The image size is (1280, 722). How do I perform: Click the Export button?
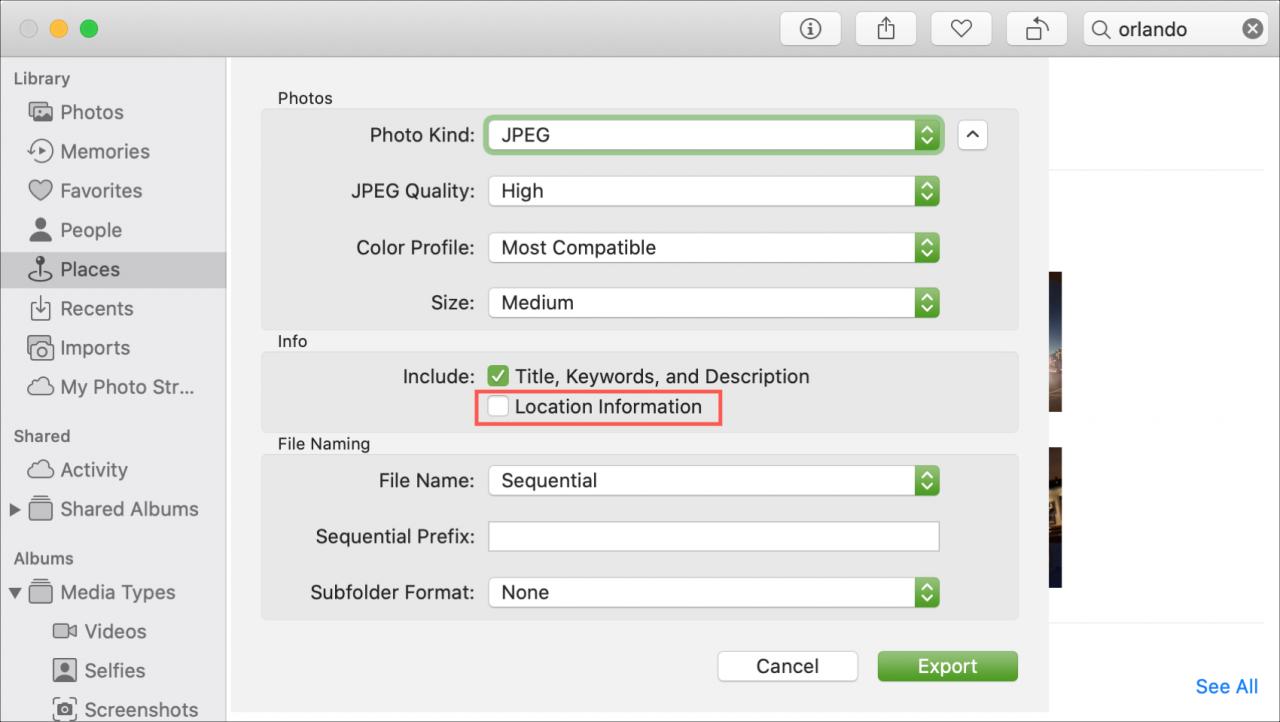point(947,666)
